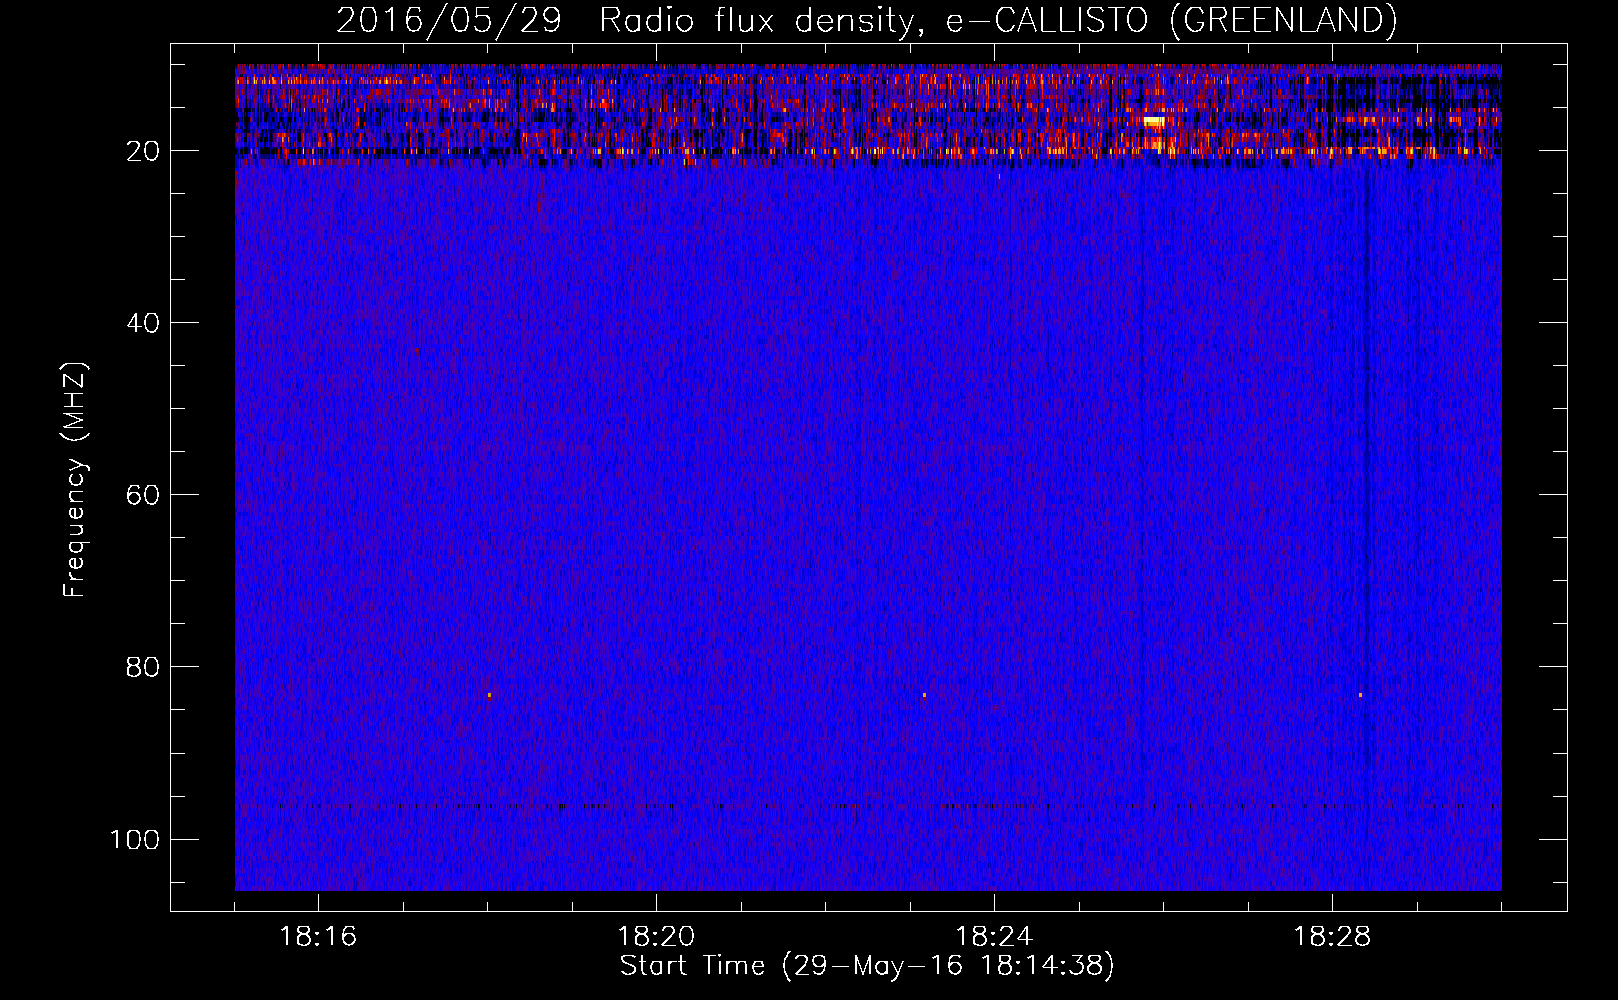Click the plot title "Radio flux density, e-CALLISTO (GREENLAND)"
The height and width of the screenshot is (1000, 1618).
coord(998,20)
